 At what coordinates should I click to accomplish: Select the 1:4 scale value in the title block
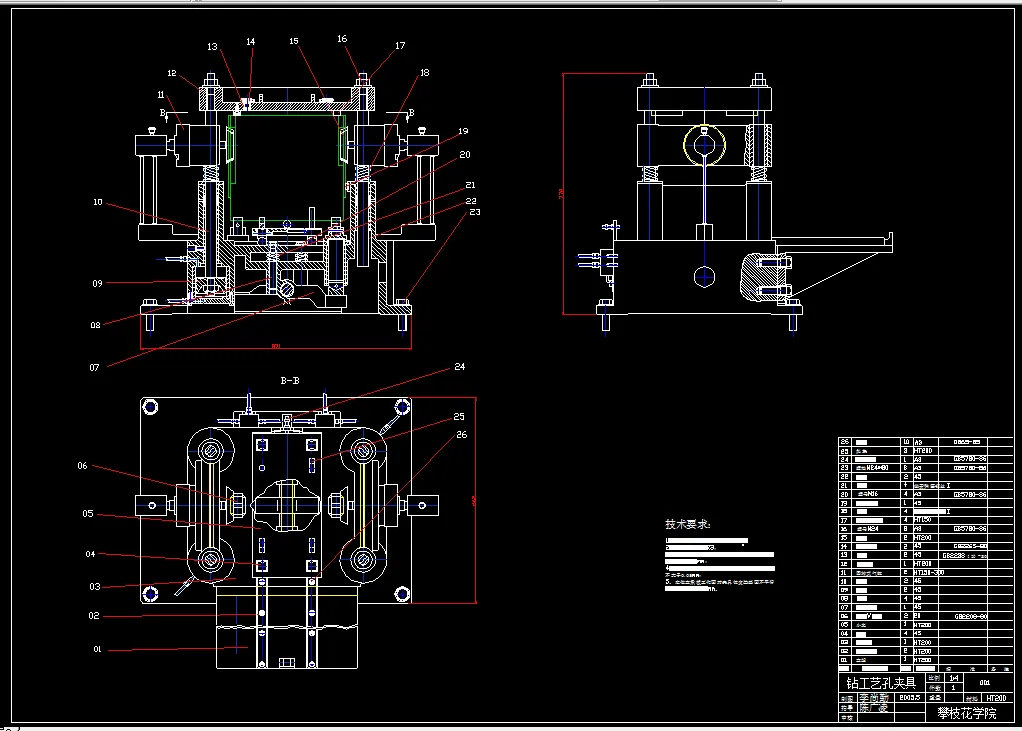click(954, 678)
